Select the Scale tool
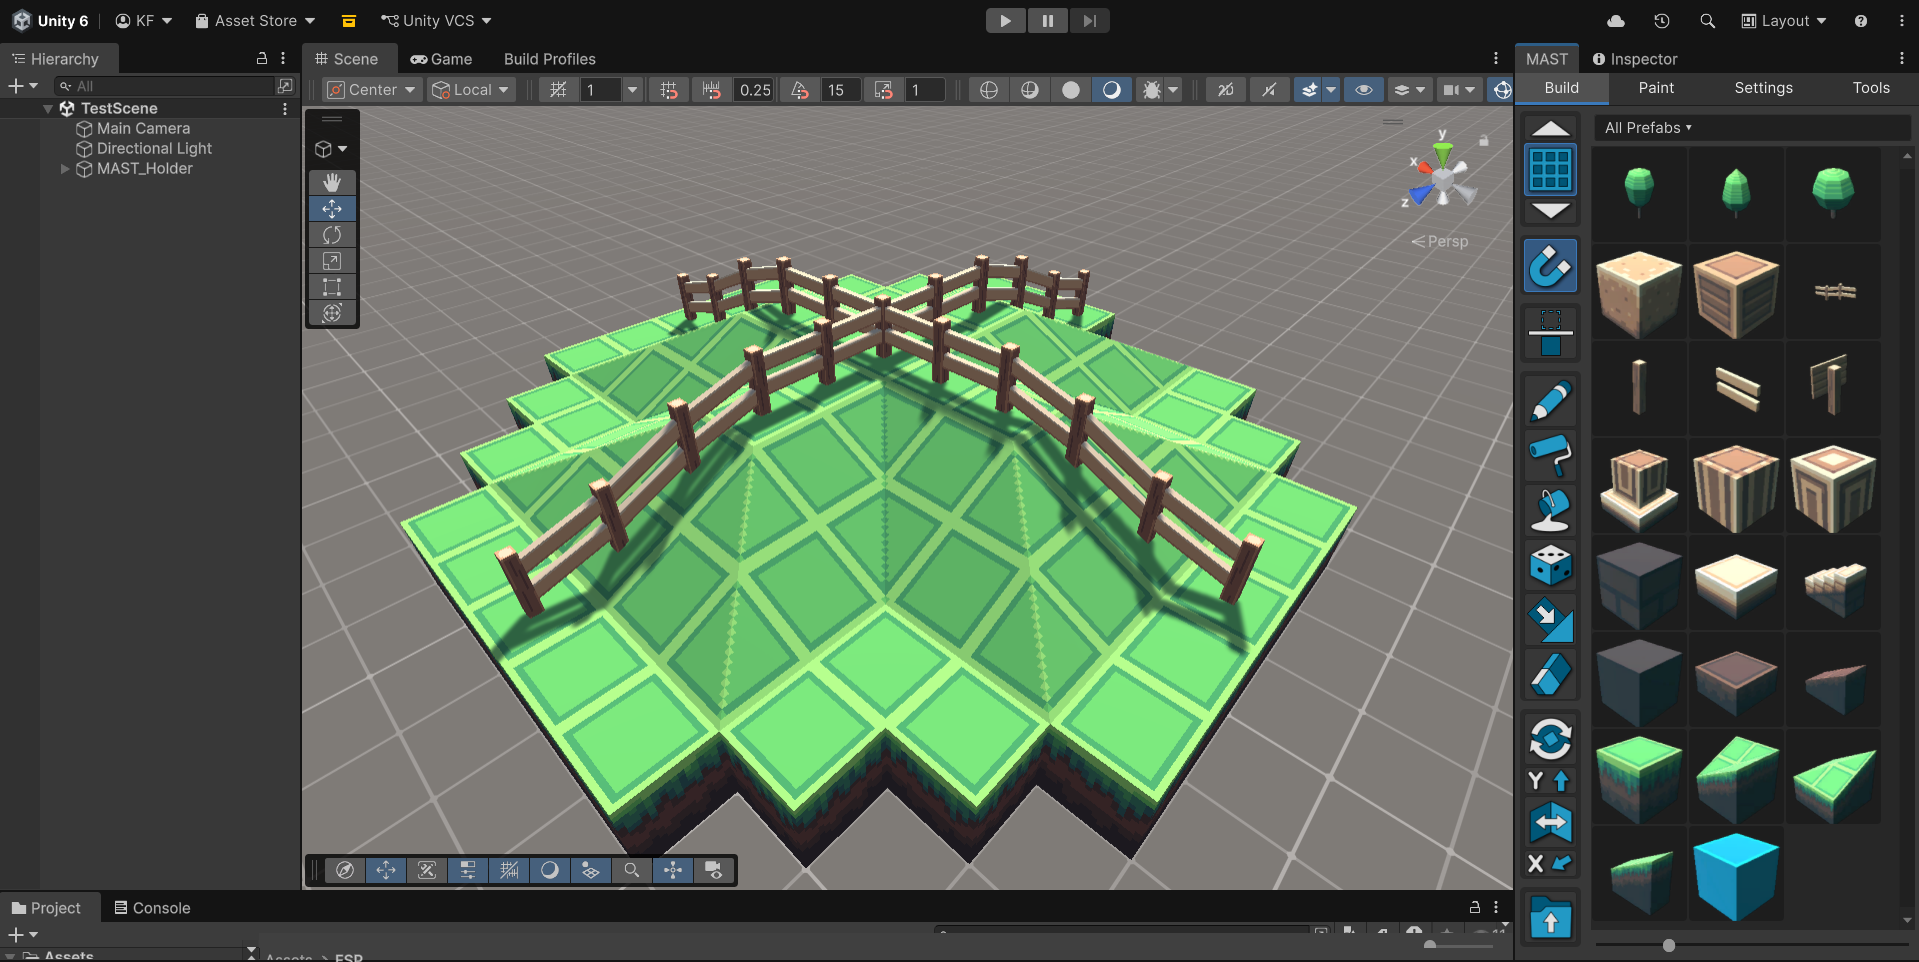This screenshot has height=962, width=1919. tap(332, 261)
